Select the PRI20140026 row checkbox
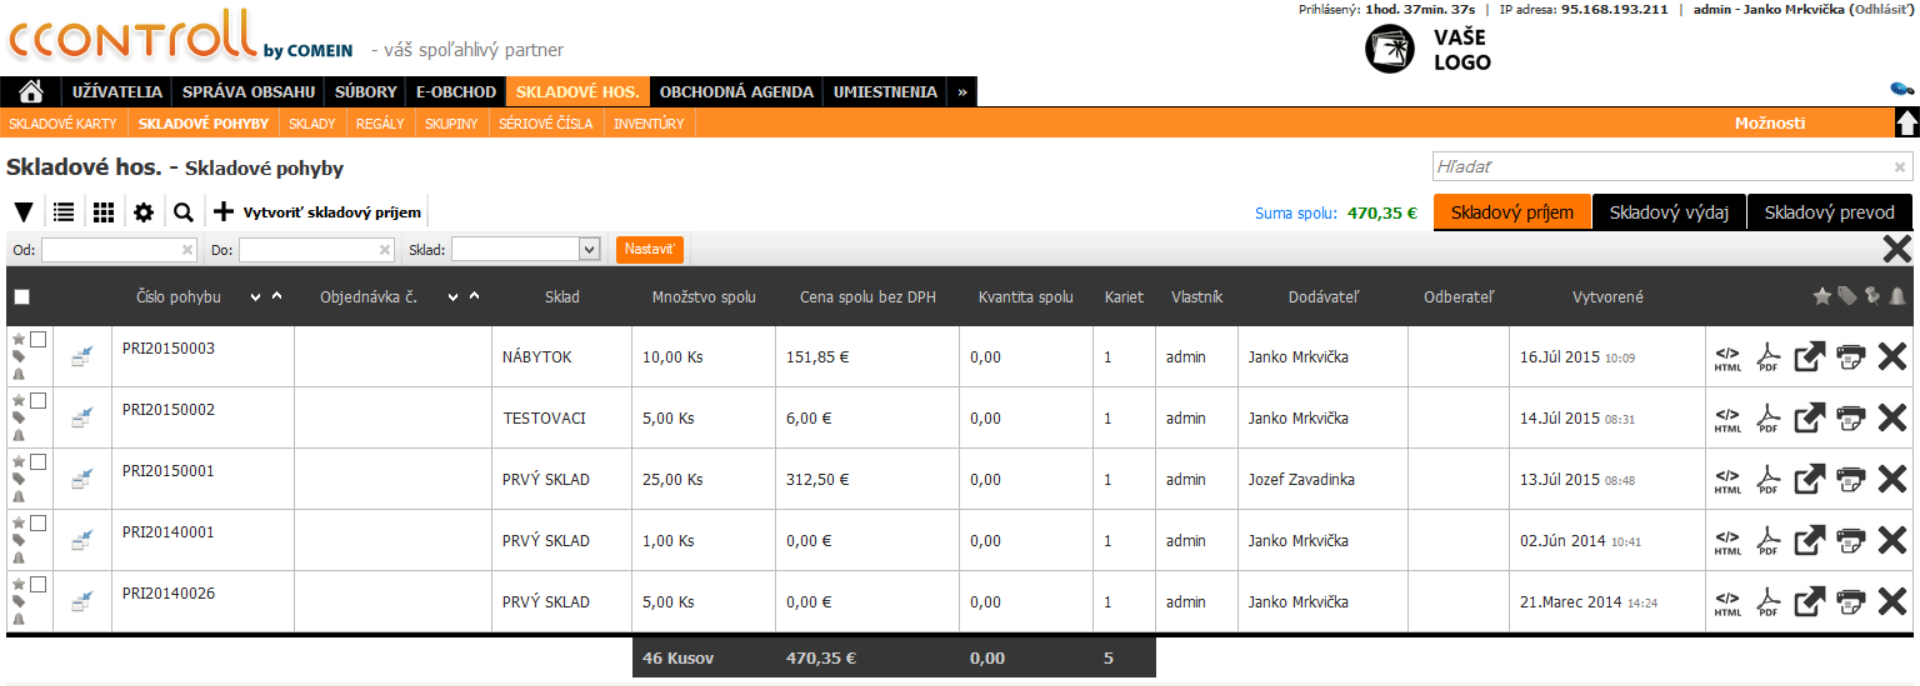Screen dimensions: 1920x686 point(38,585)
